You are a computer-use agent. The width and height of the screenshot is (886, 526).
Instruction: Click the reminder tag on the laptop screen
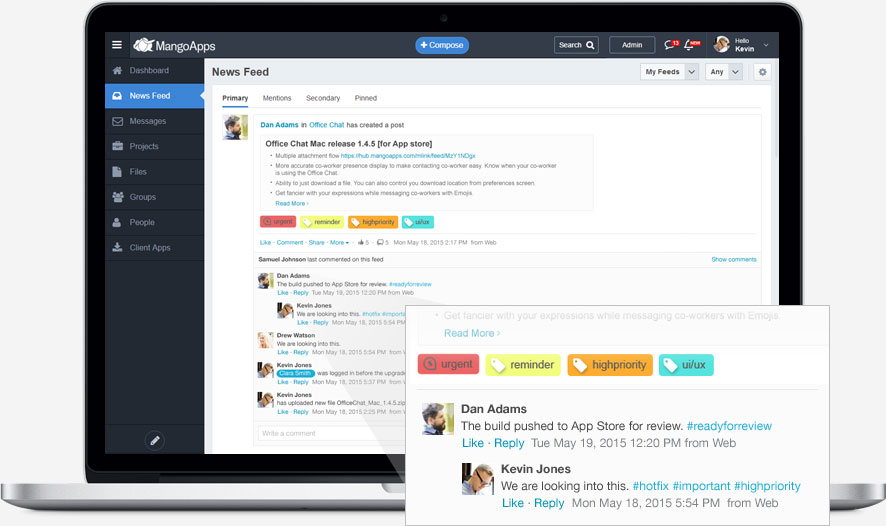(x=322, y=222)
